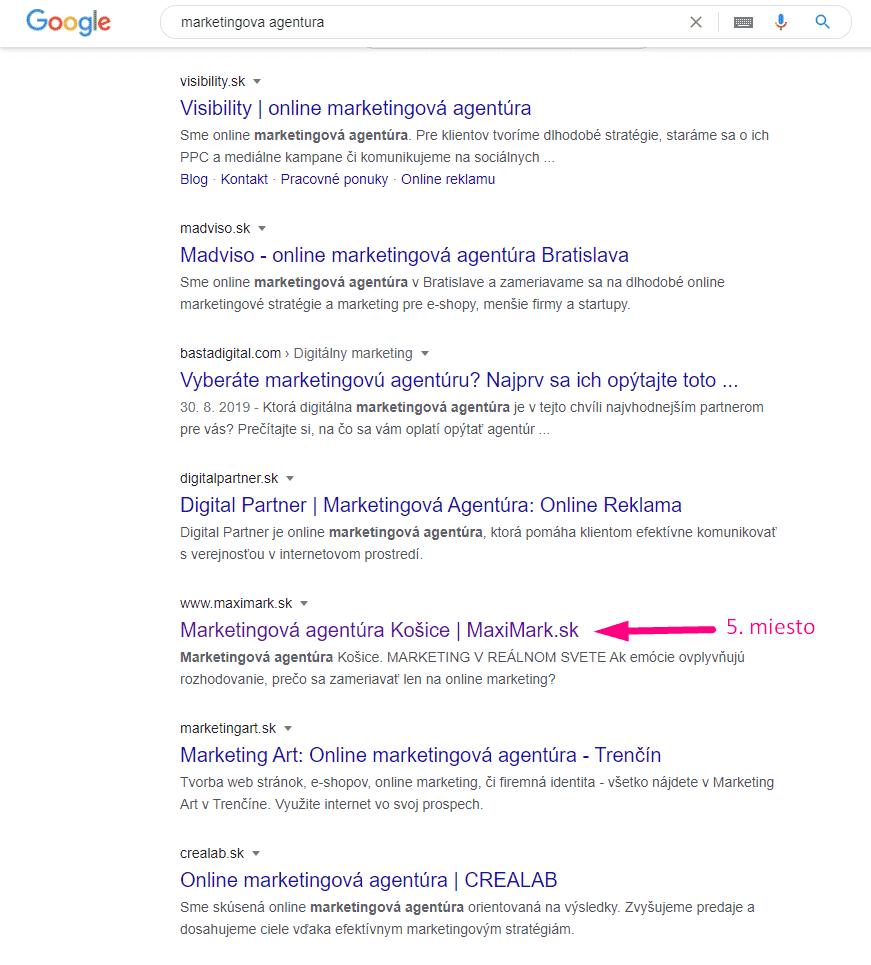Screen dimensions: 871x965
Task: Open the Blog sitelink under Visibility
Action: point(194,179)
